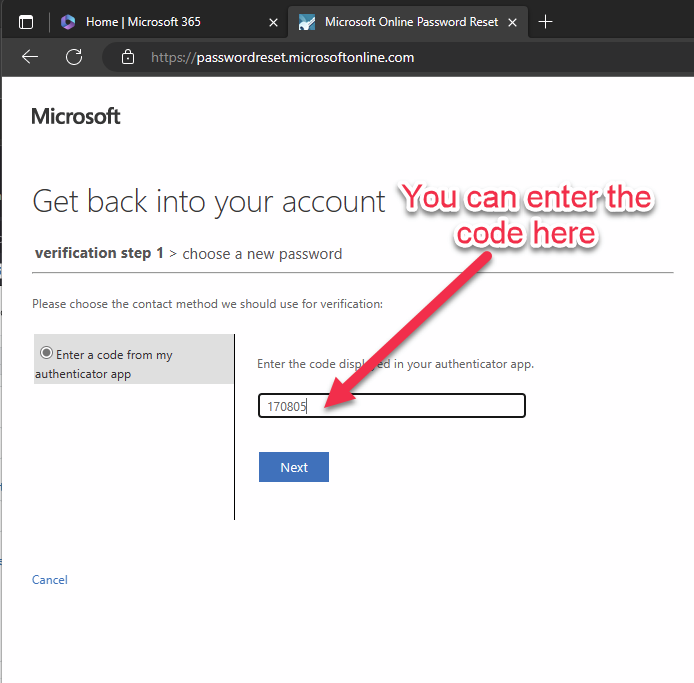Open a new tab with plus icon
The image size is (694, 683).
(x=545, y=21)
